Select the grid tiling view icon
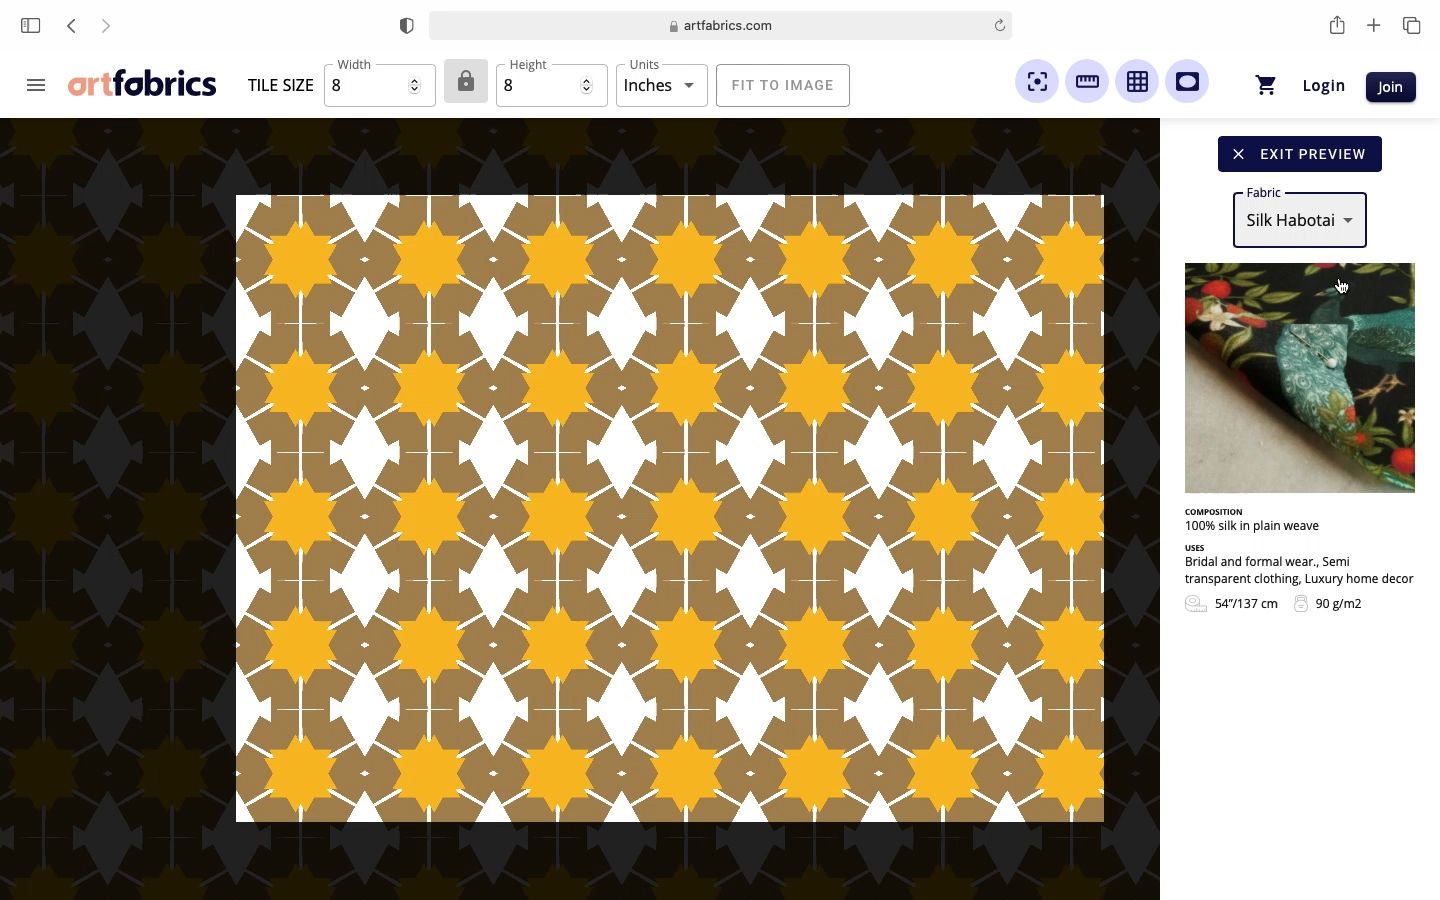 (x=1136, y=81)
